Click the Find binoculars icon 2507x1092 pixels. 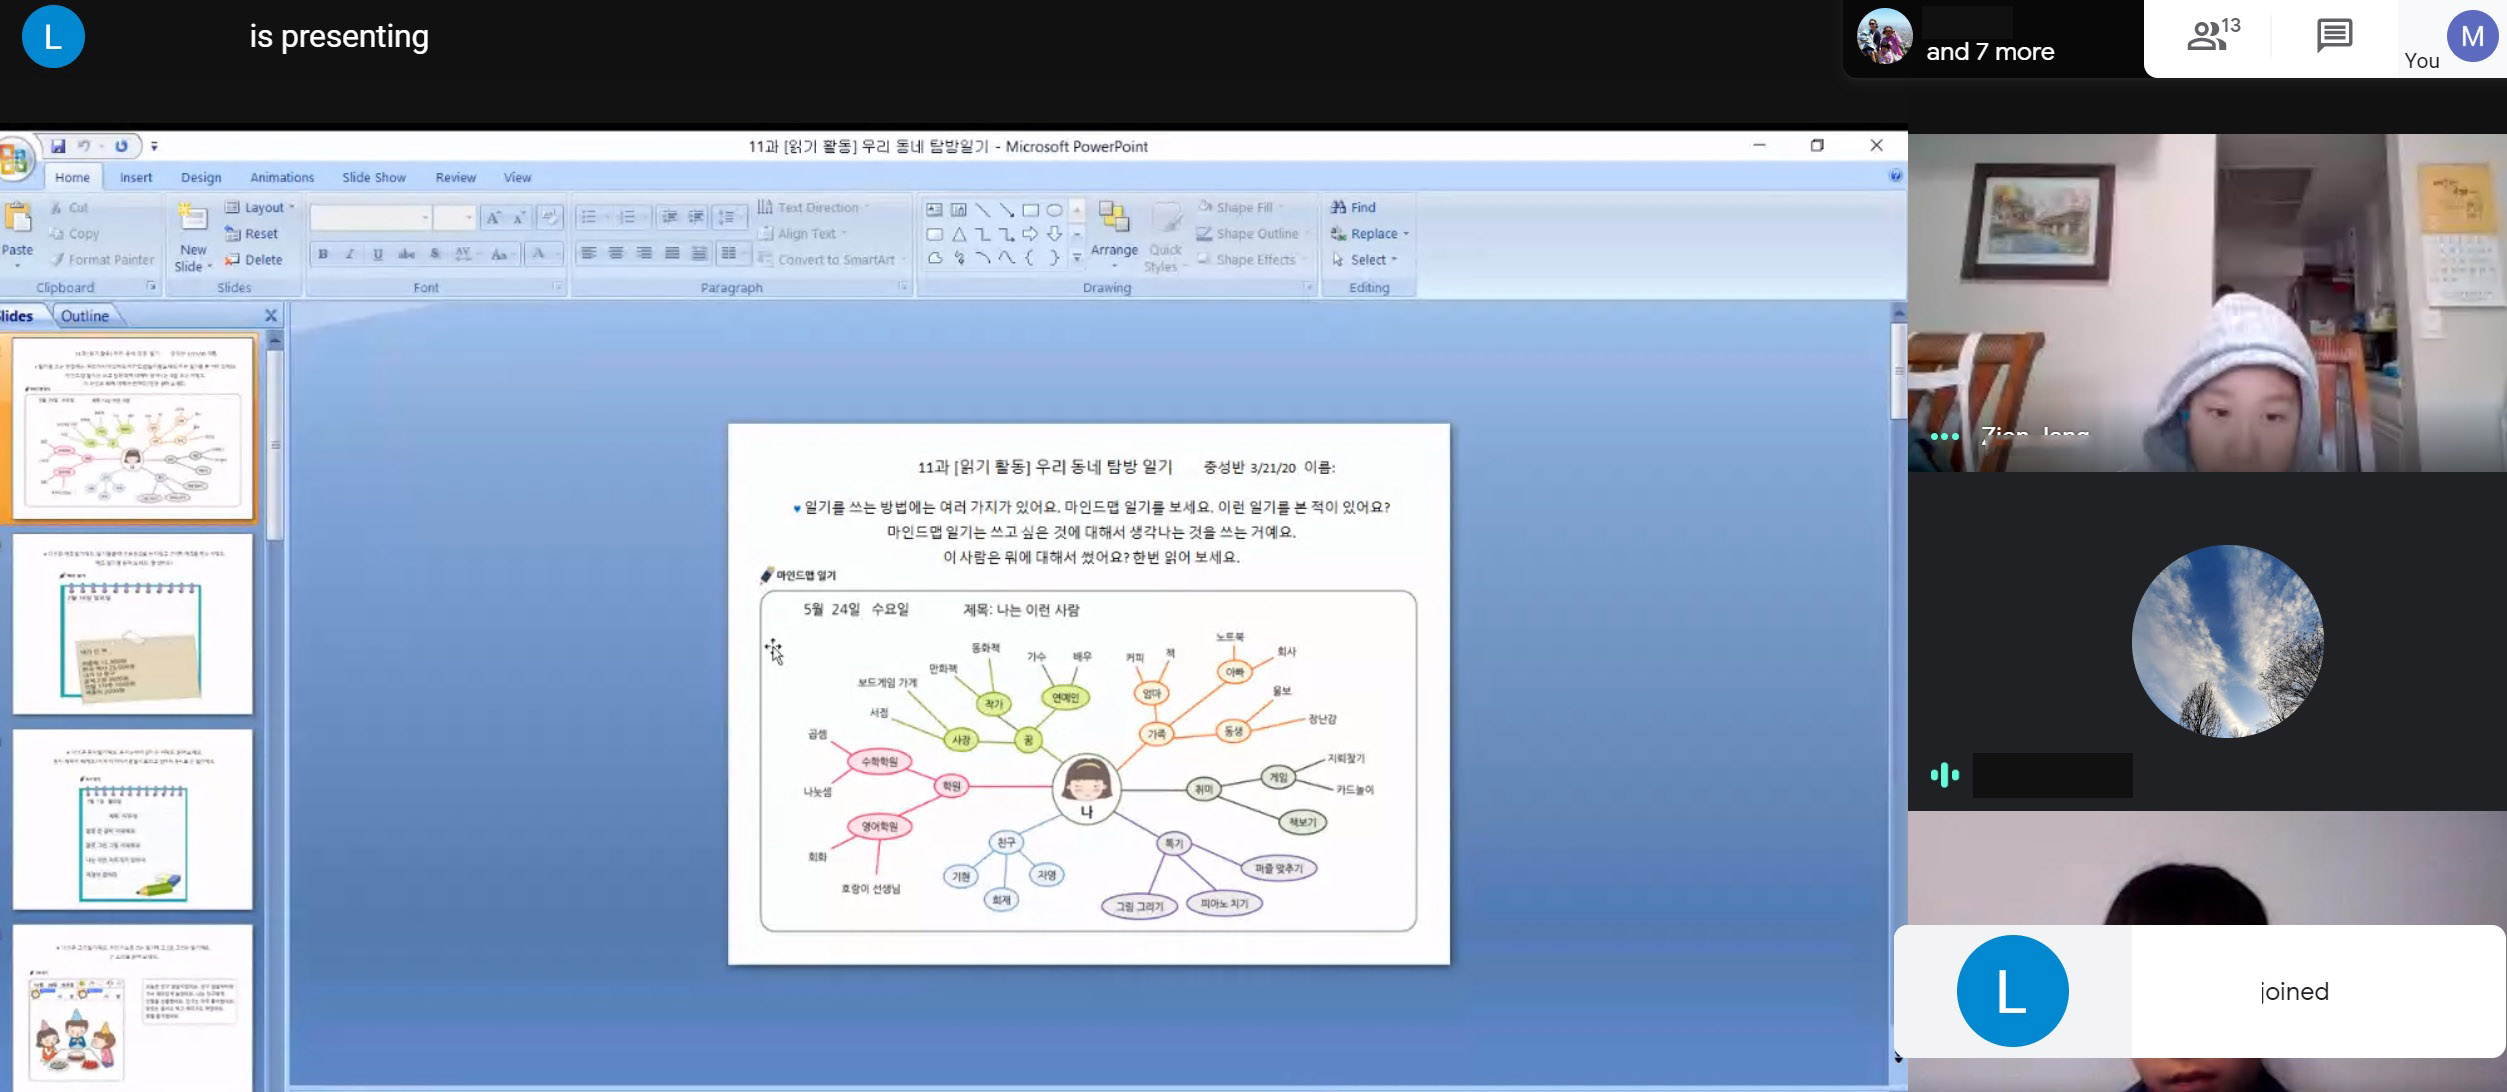[x=1338, y=207]
